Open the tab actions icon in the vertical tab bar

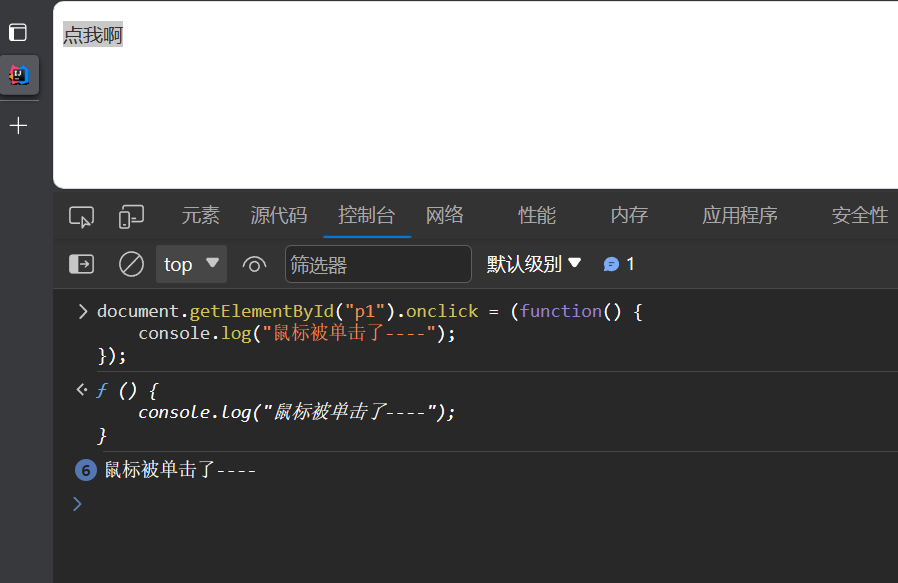(18, 32)
